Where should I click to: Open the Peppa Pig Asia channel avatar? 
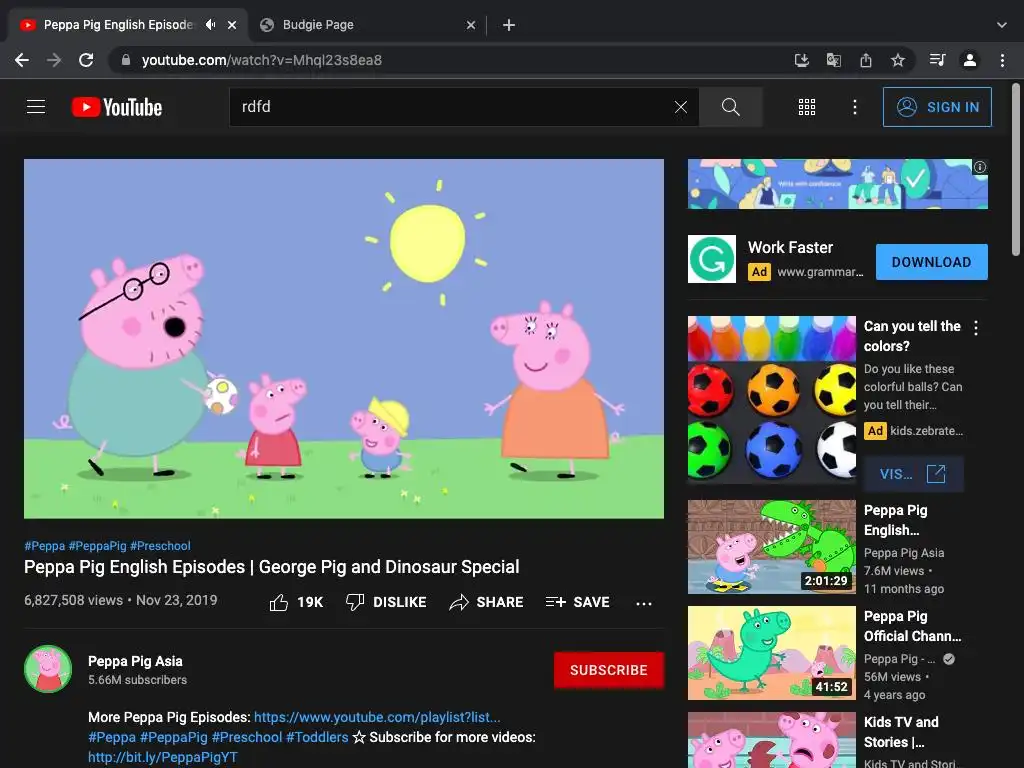[48, 669]
